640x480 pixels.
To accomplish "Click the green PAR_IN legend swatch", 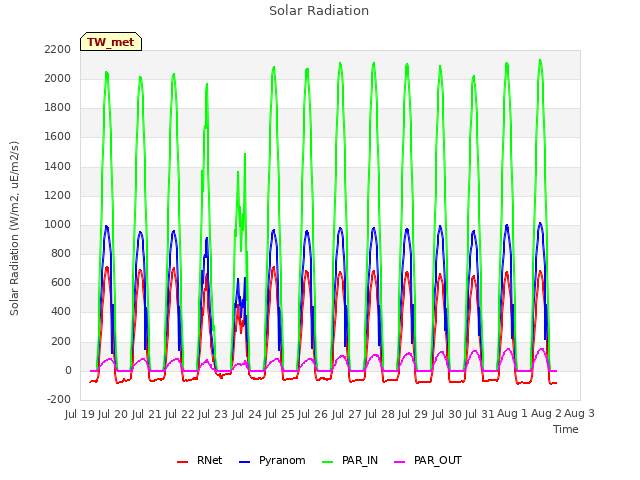I will [328, 461].
